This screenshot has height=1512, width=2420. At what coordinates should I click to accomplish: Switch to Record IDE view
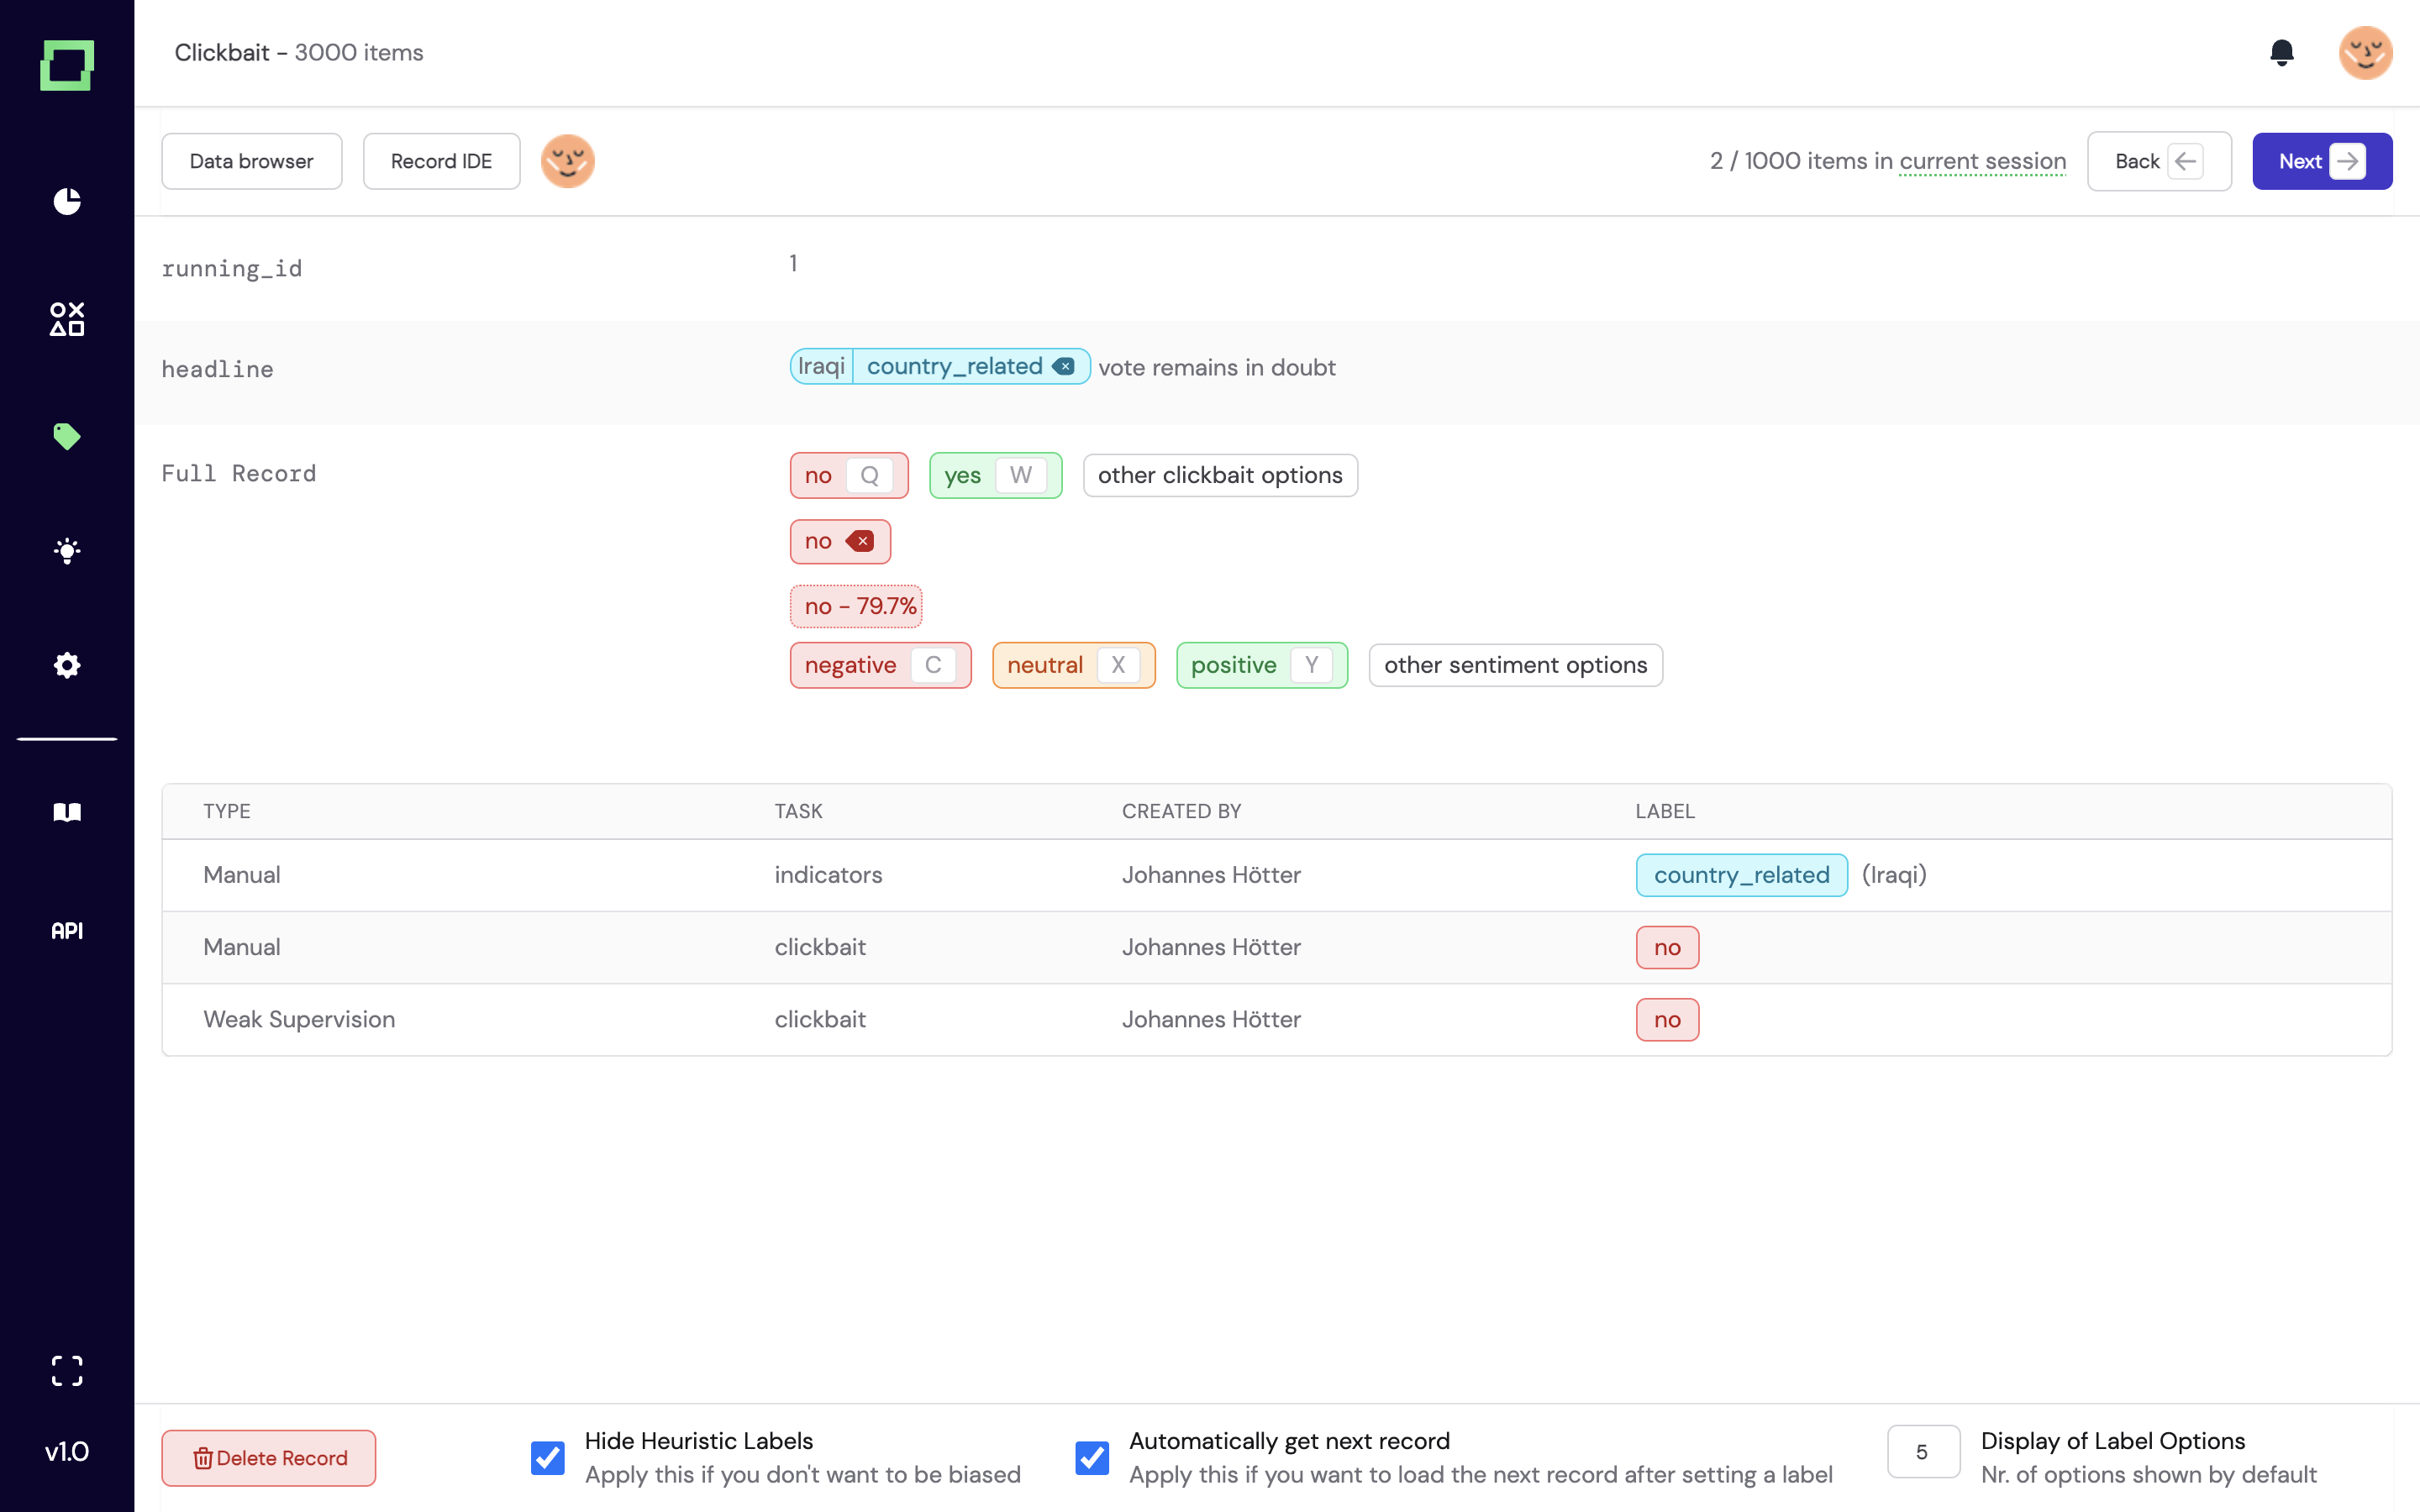441,161
